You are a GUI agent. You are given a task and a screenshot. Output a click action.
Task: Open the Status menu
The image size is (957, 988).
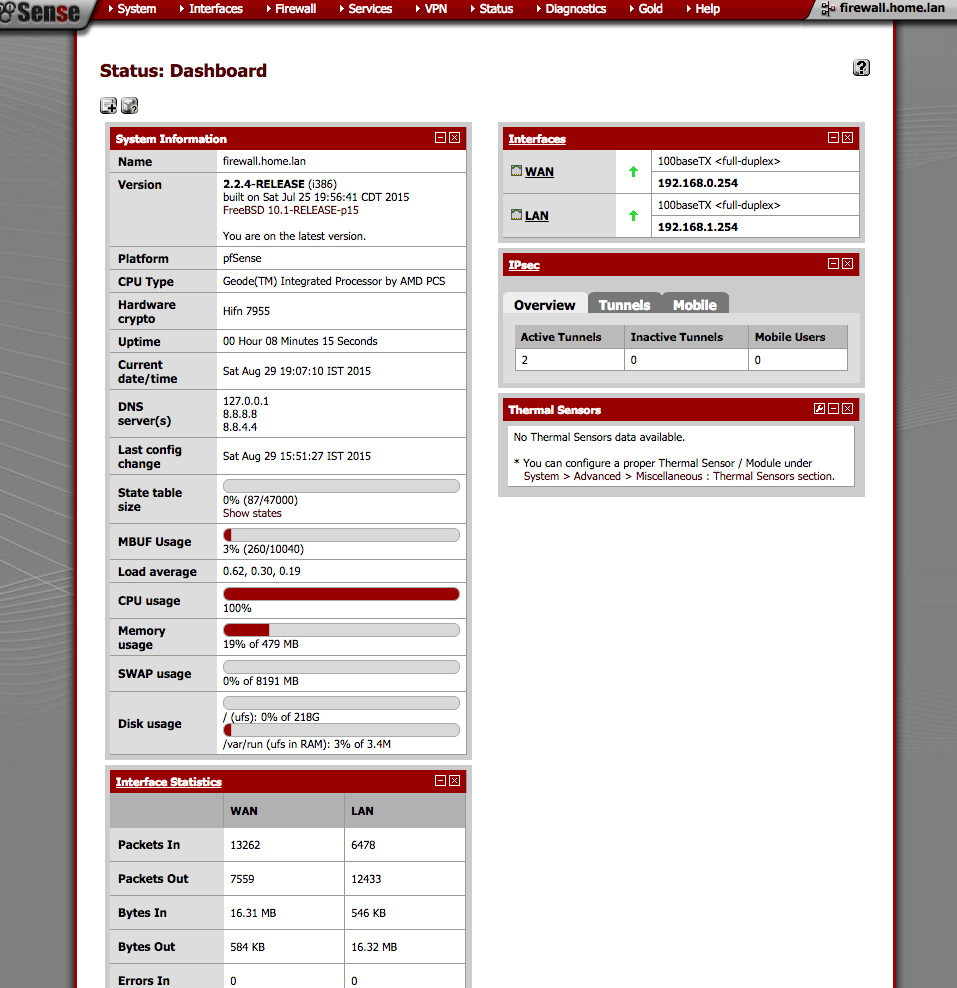(x=492, y=9)
